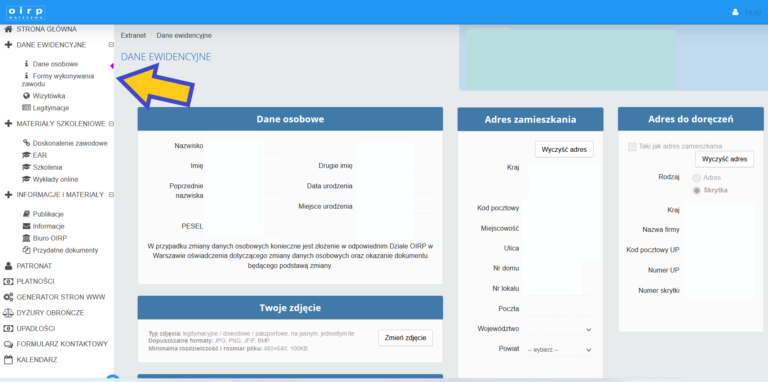The image size is (768, 382).
Task: Click 'Wyczyść adres' under Adres zamieszkania
Action: 564,149
